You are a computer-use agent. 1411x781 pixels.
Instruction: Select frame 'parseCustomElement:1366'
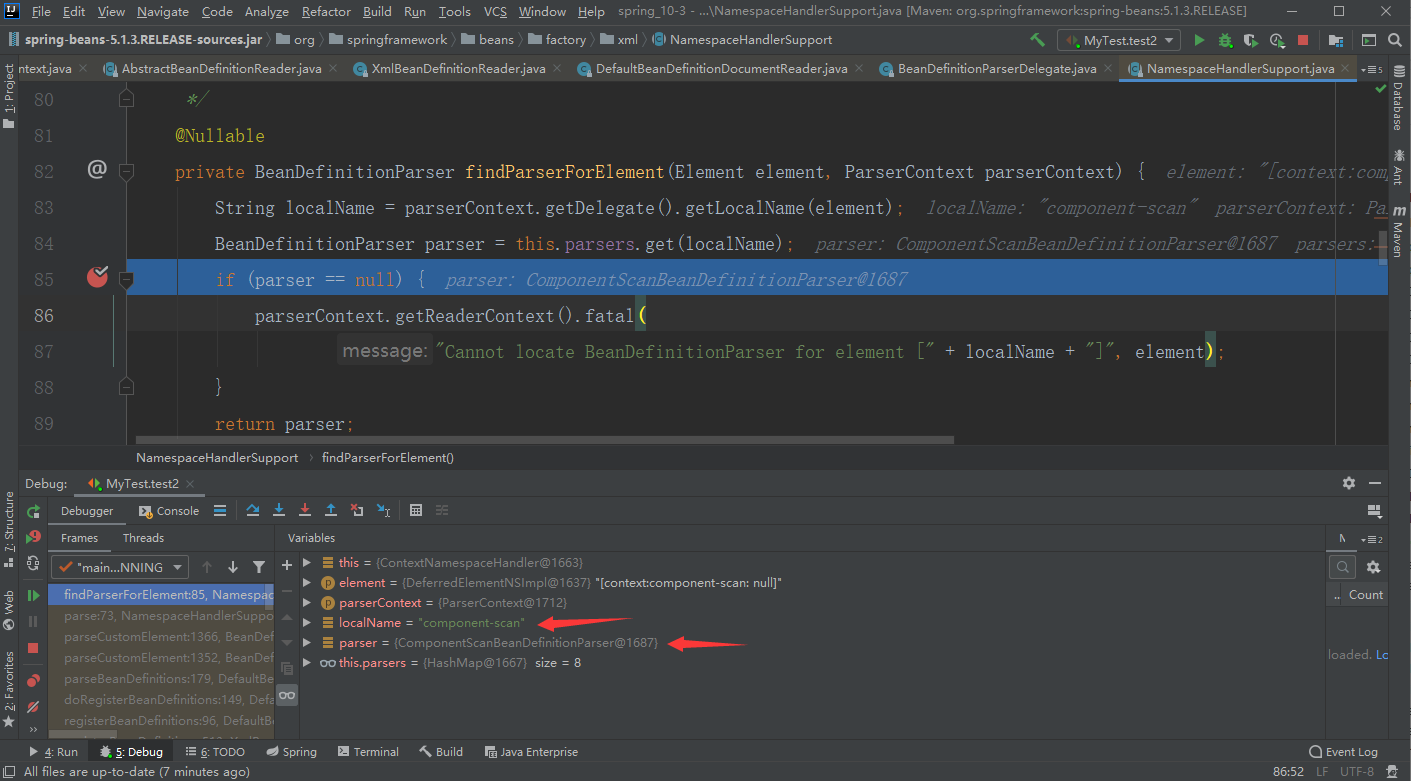click(161, 637)
